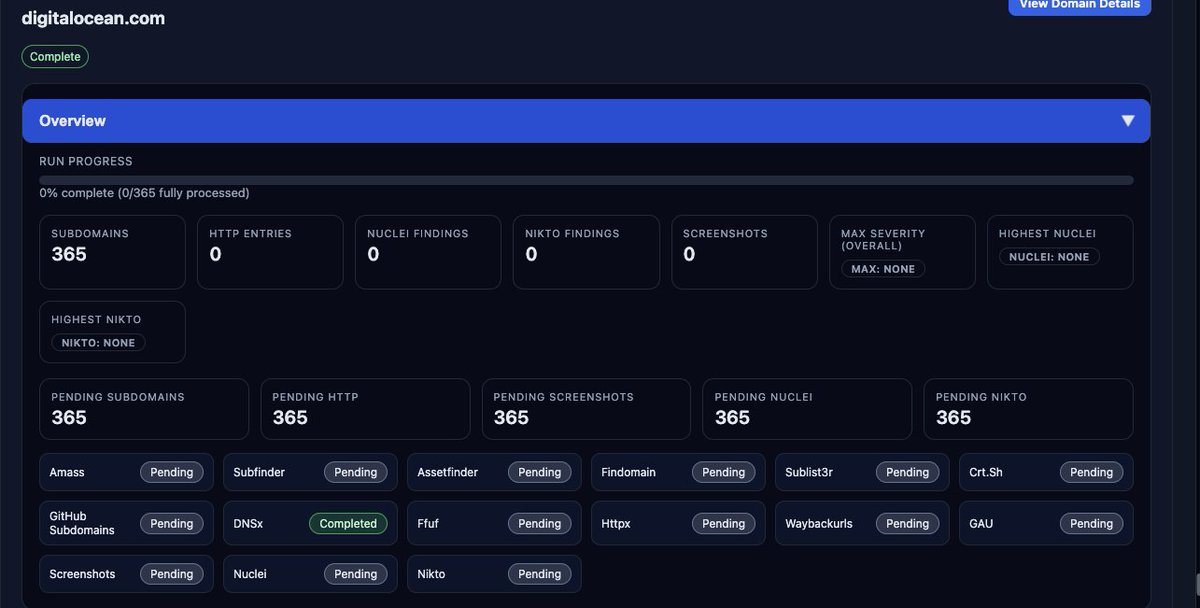This screenshot has width=1200, height=608.
Task: Click the Pending badge for Amass
Action: pos(172,472)
